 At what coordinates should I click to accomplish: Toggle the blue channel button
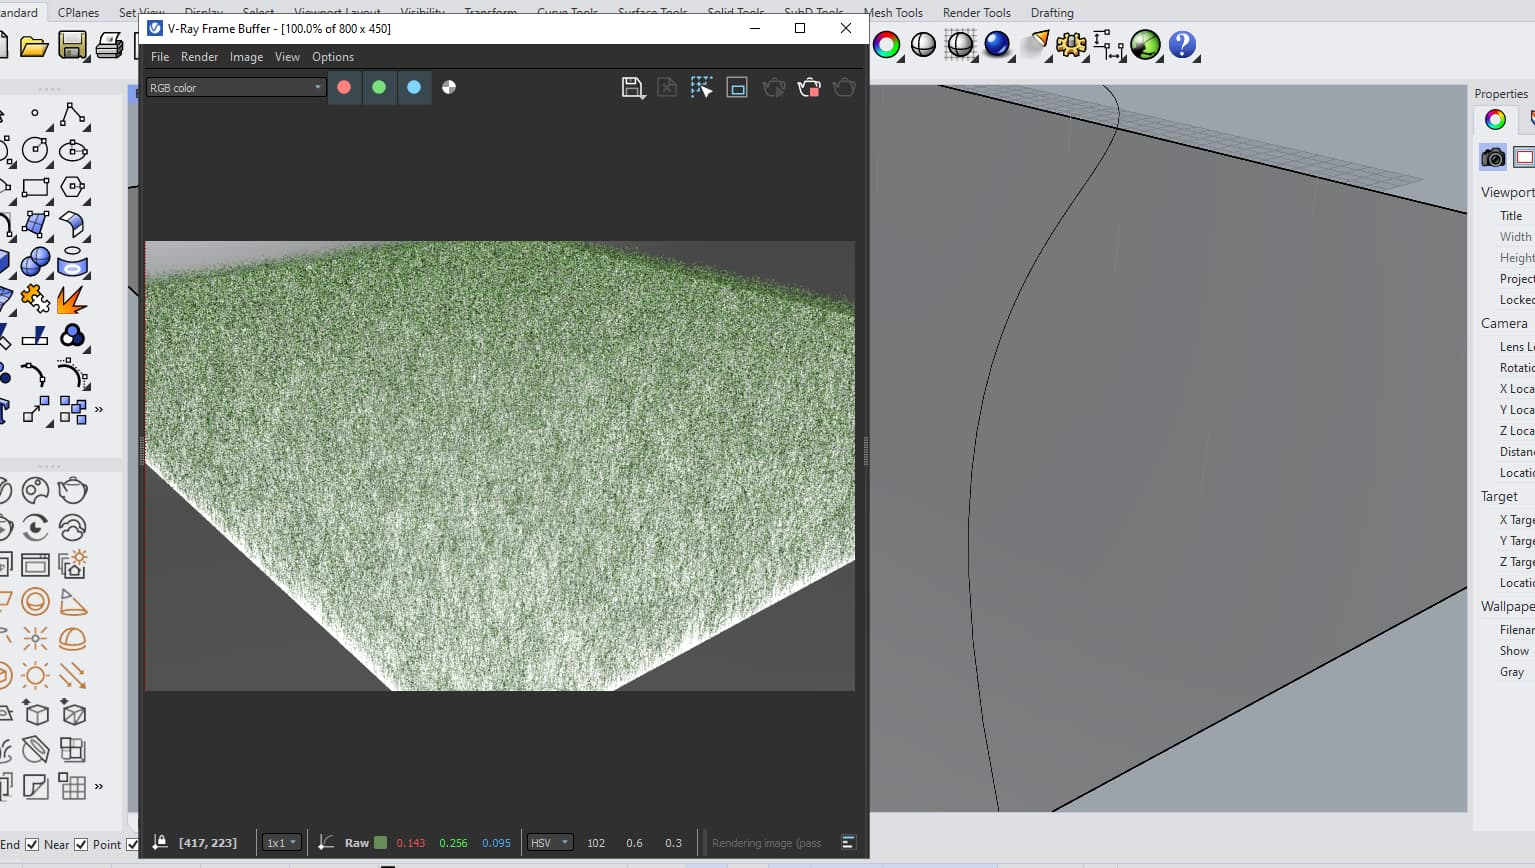(414, 87)
